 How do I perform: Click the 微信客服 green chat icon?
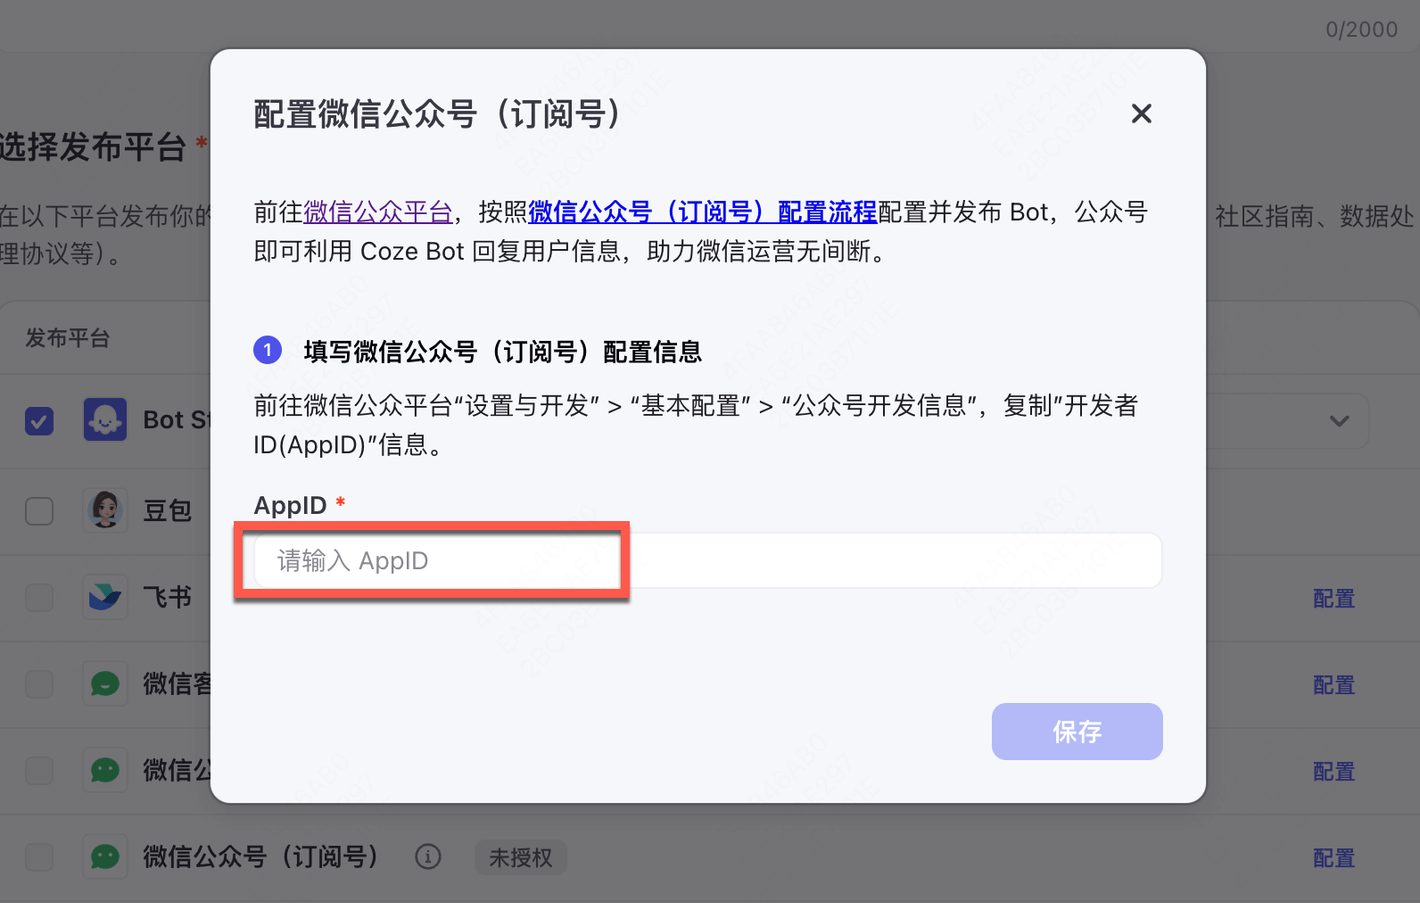105,684
